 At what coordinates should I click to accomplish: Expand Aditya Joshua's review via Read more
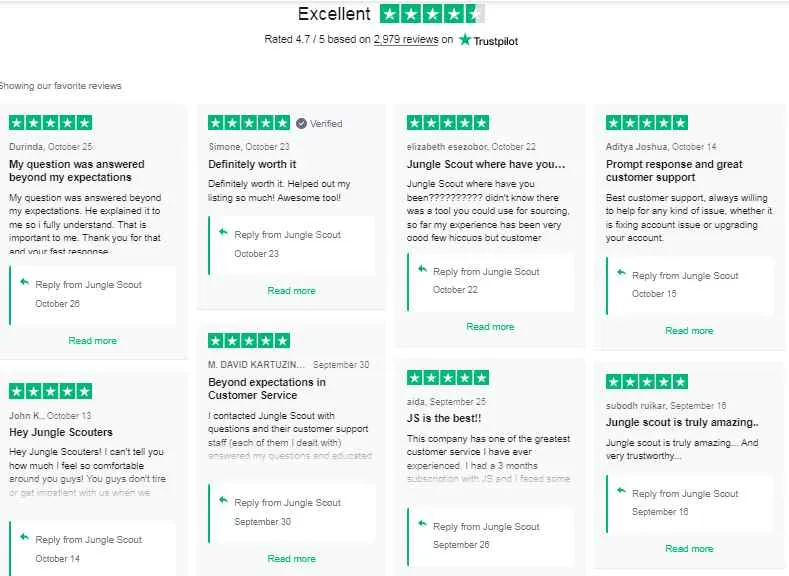point(689,331)
